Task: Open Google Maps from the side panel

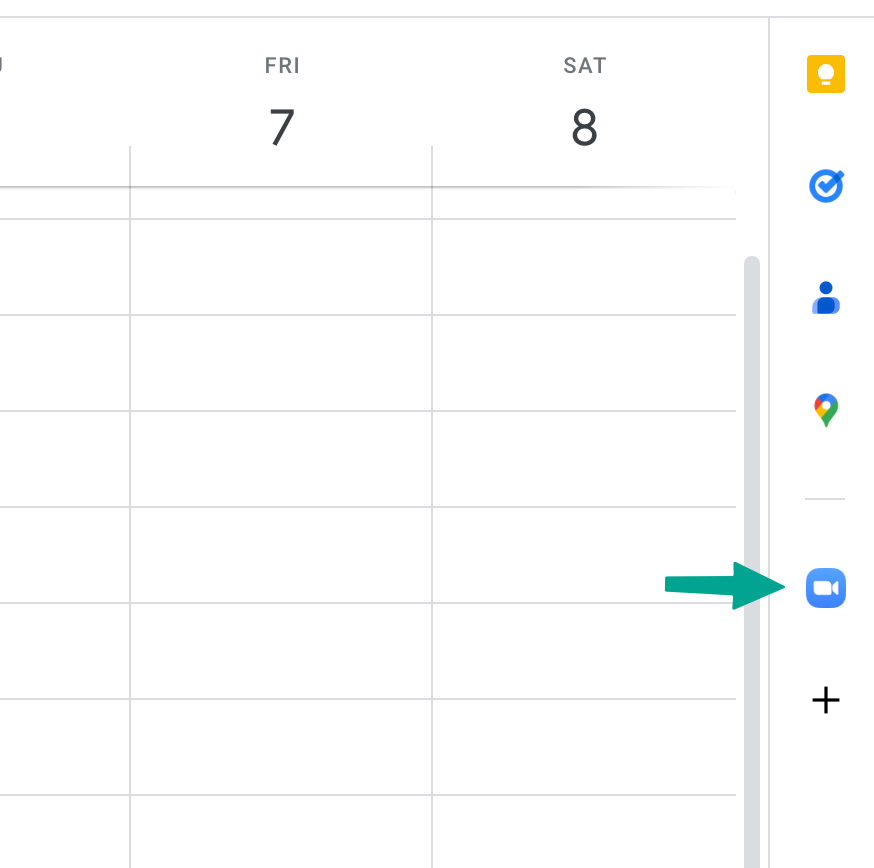Action: (x=826, y=409)
